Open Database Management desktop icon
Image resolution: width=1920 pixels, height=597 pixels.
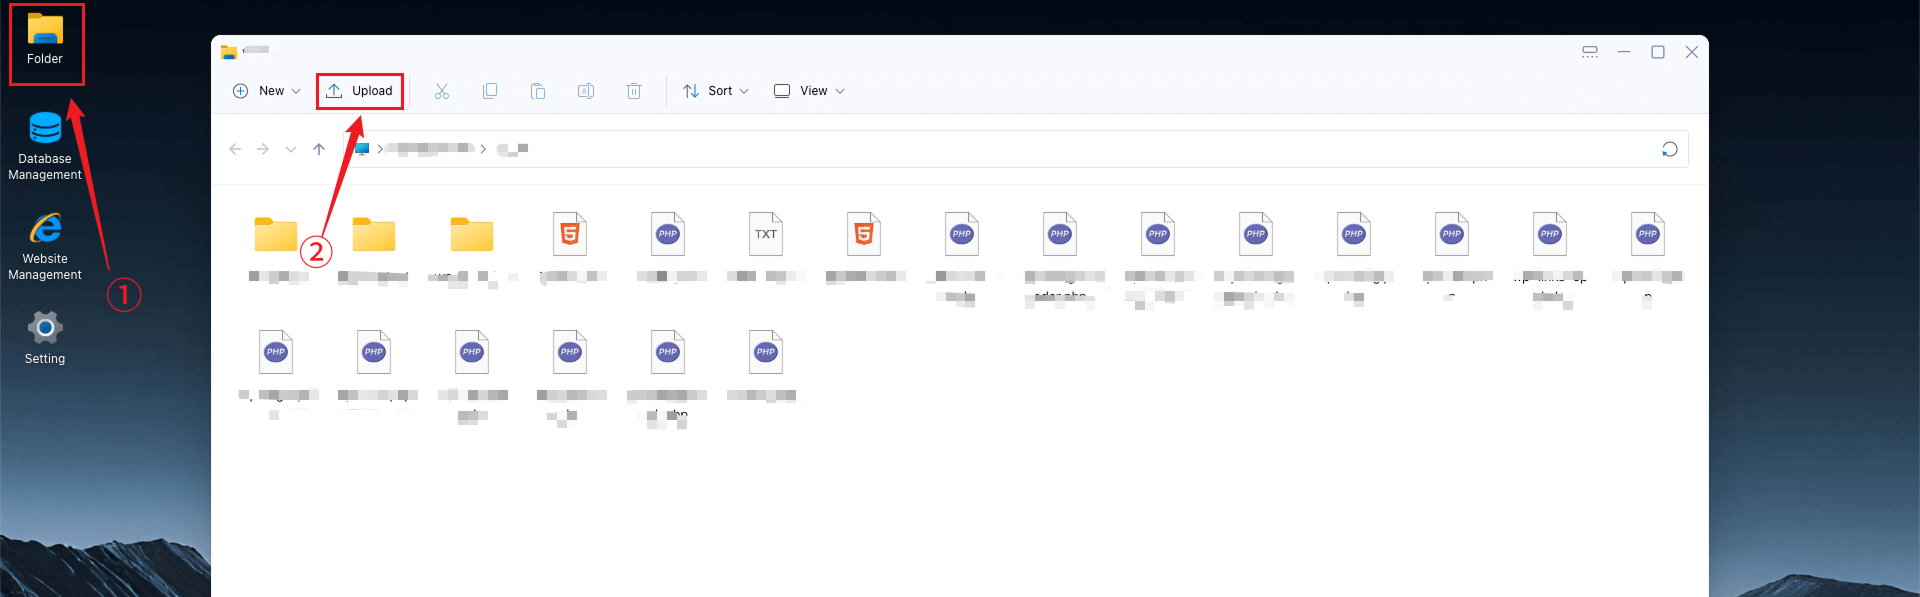[45, 146]
